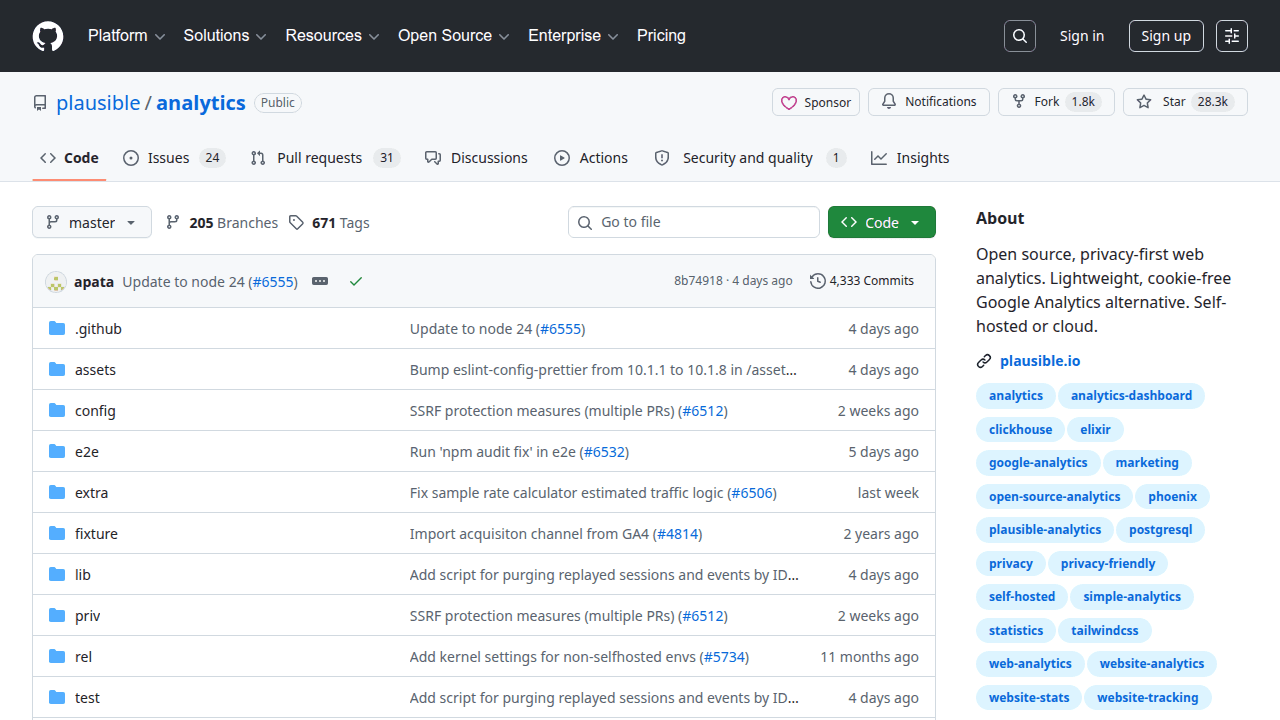Open the Actions tab
This screenshot has height=720, width=1280.
click(x=591, y=158)
